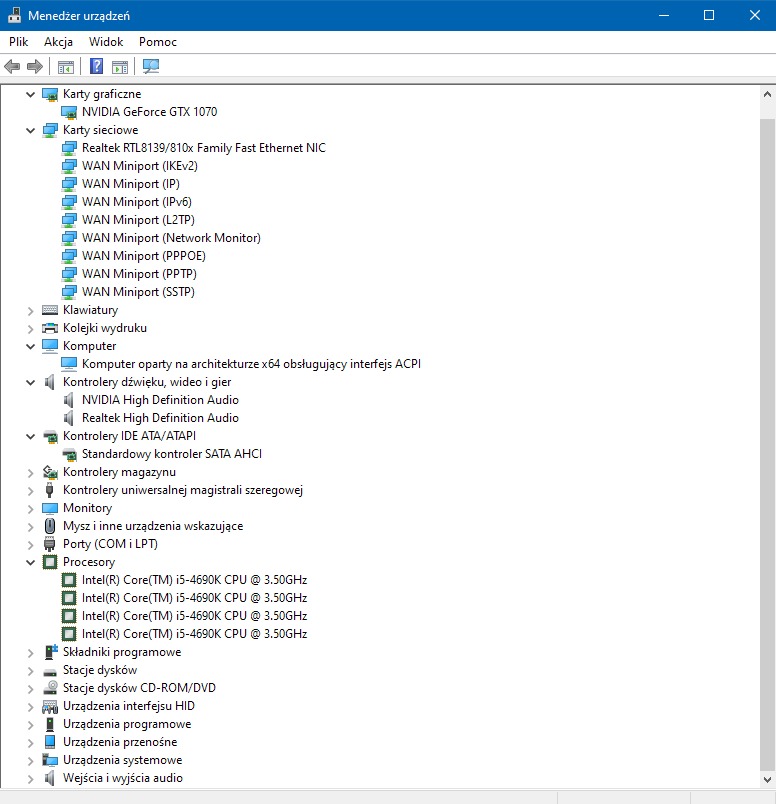This screenshot has width=776, height=804.
Task: Select WAN Miniport (PPPOE)
Action: pyautogui.click(x=144, y=256)
